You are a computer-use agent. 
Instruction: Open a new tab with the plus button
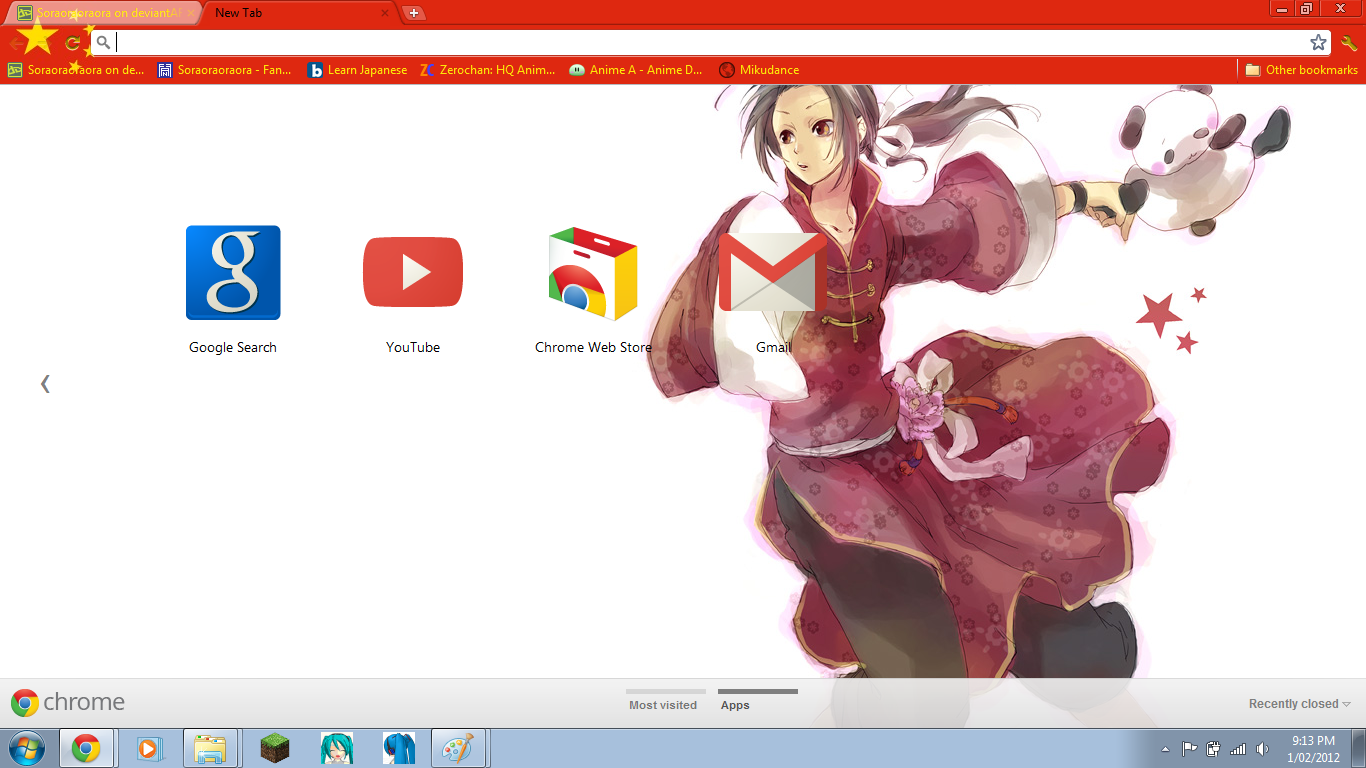[414, 13]
